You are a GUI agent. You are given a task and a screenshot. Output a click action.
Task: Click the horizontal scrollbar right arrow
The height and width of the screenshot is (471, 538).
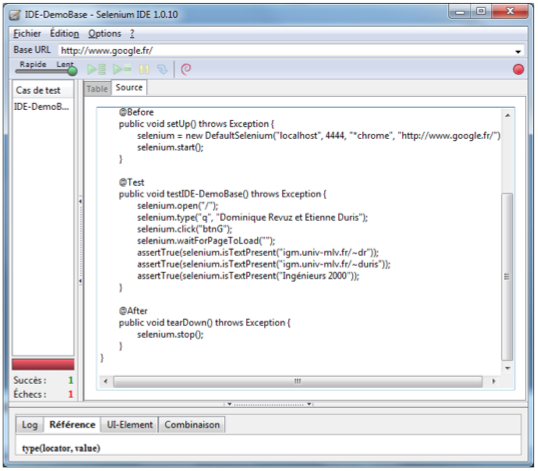(494, 381)
